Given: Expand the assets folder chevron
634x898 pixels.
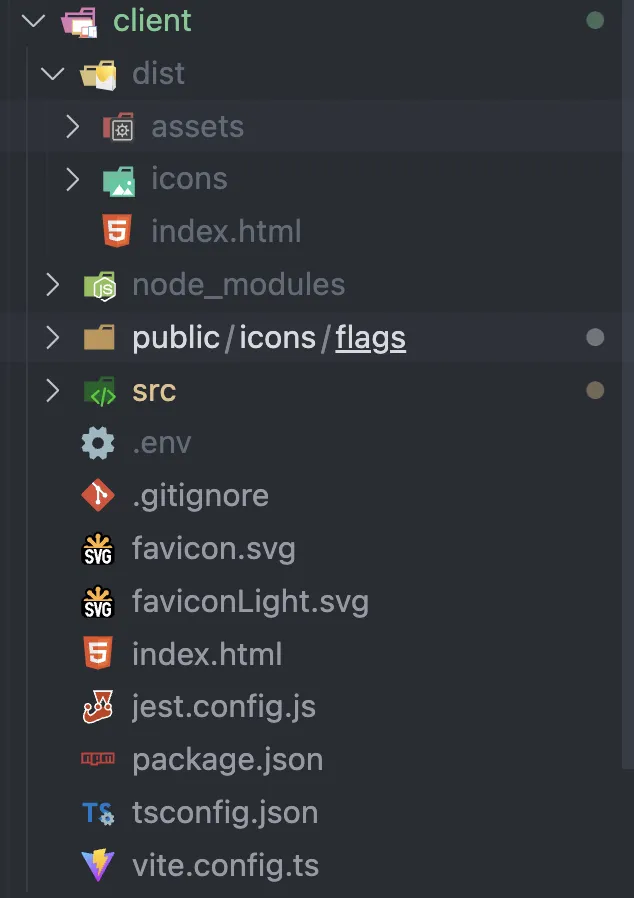Looking at the screenshot, I should point(72,126).
